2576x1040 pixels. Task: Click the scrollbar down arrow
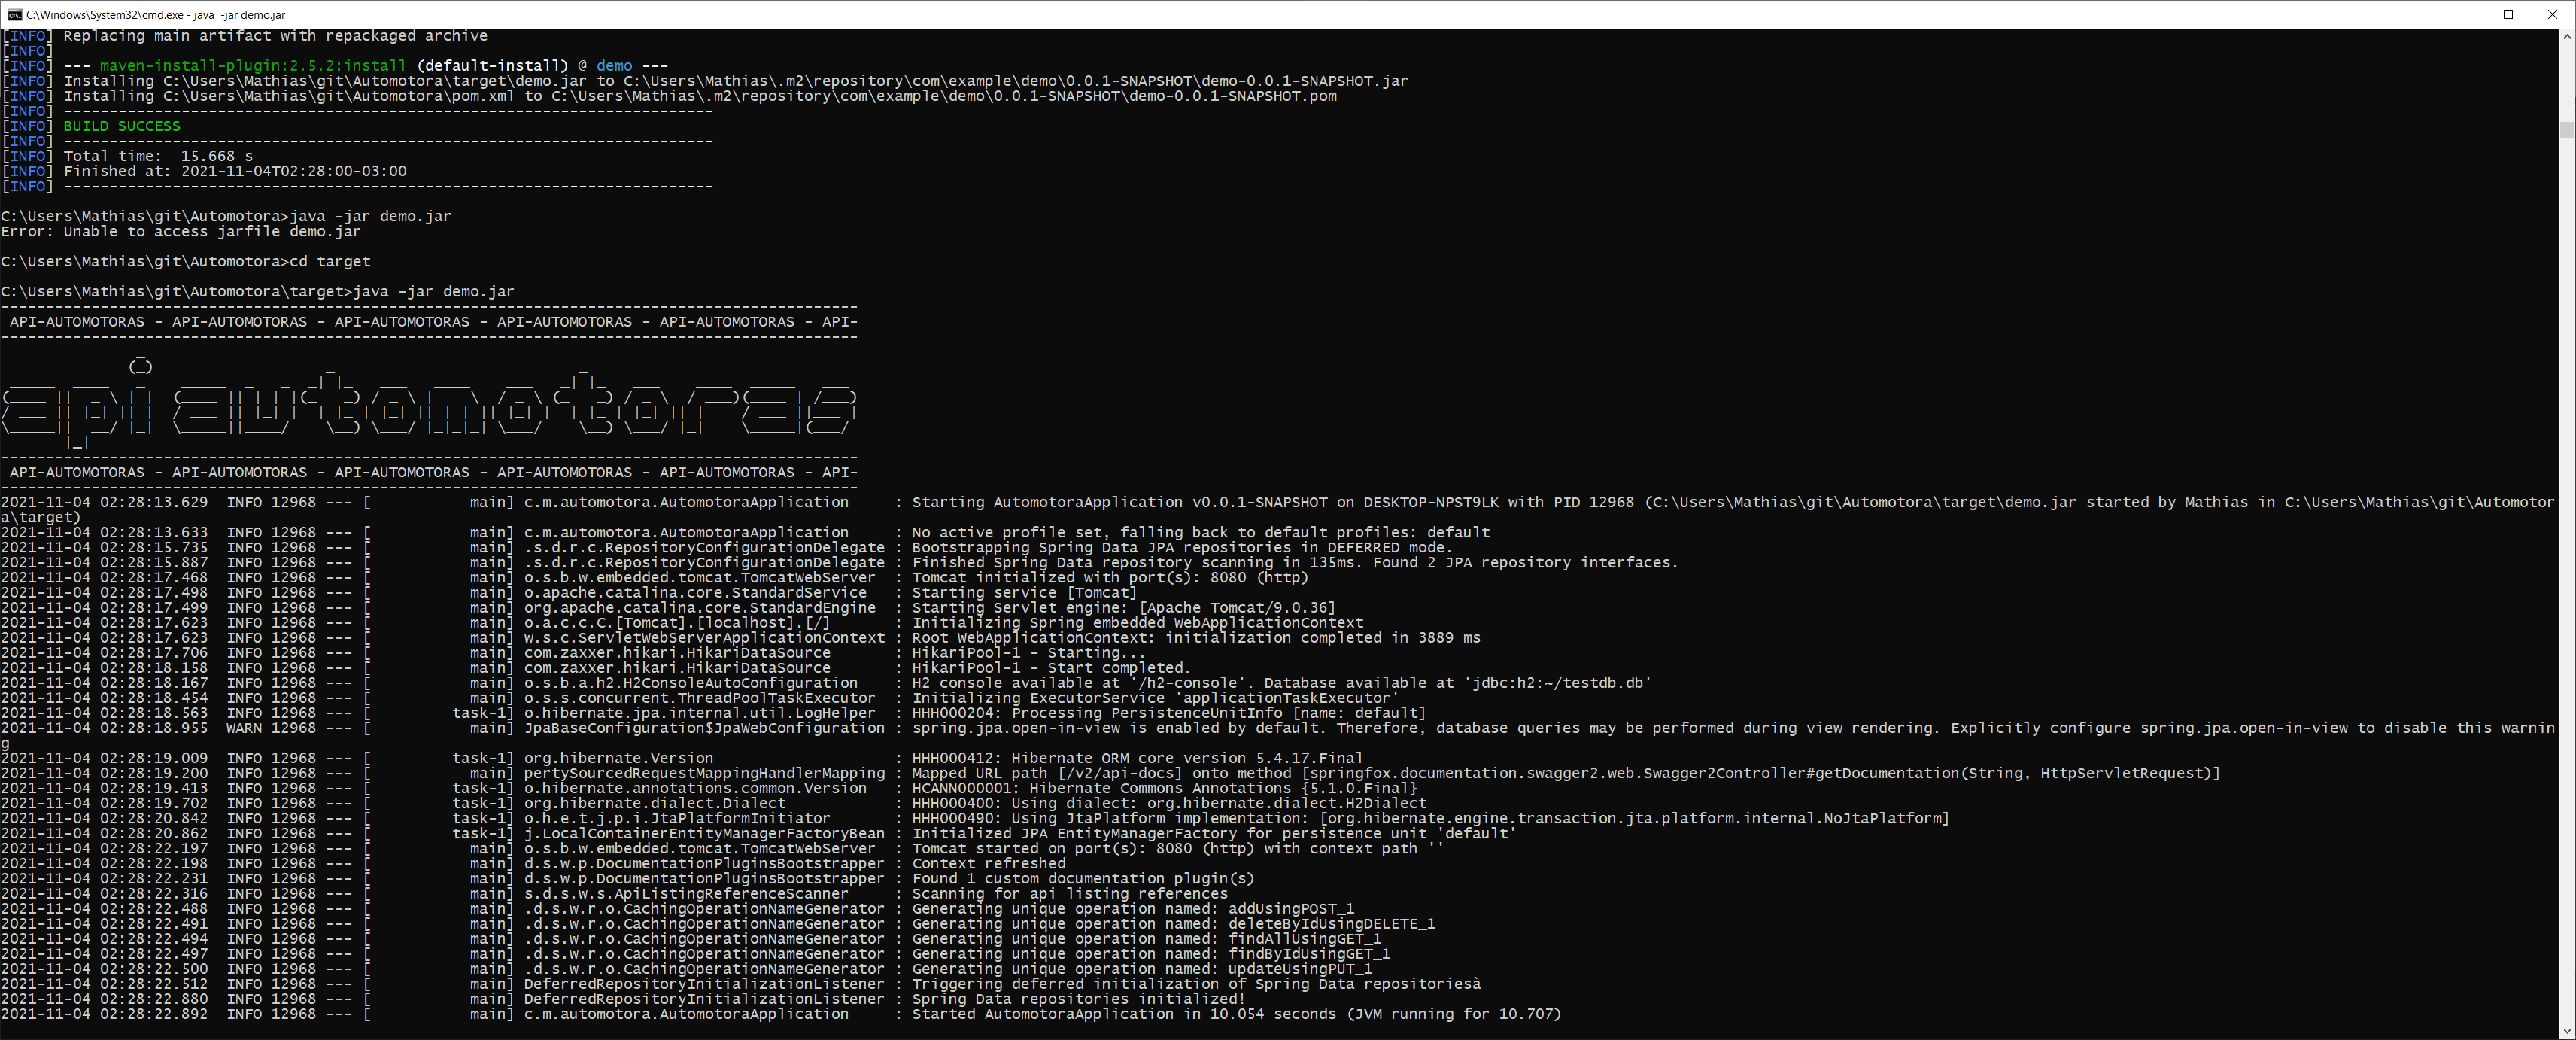click(2567, 1031)
